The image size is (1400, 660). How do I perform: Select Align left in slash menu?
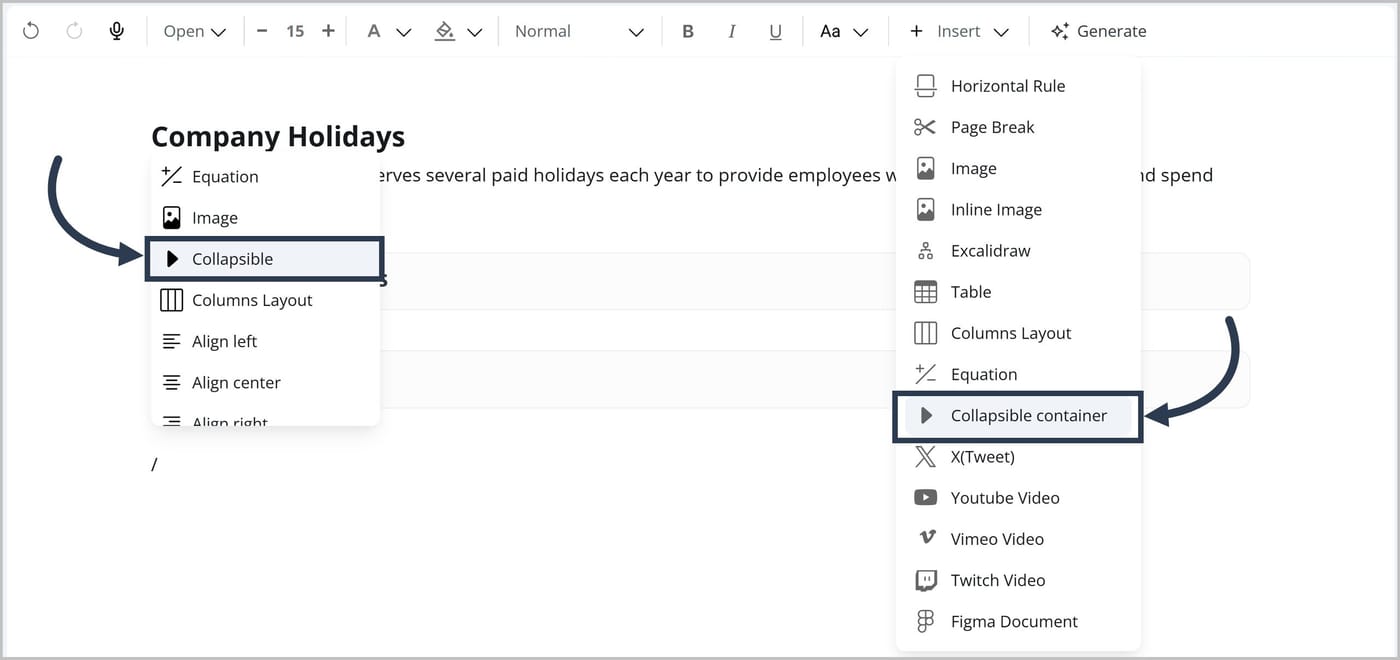coord(265,341)
